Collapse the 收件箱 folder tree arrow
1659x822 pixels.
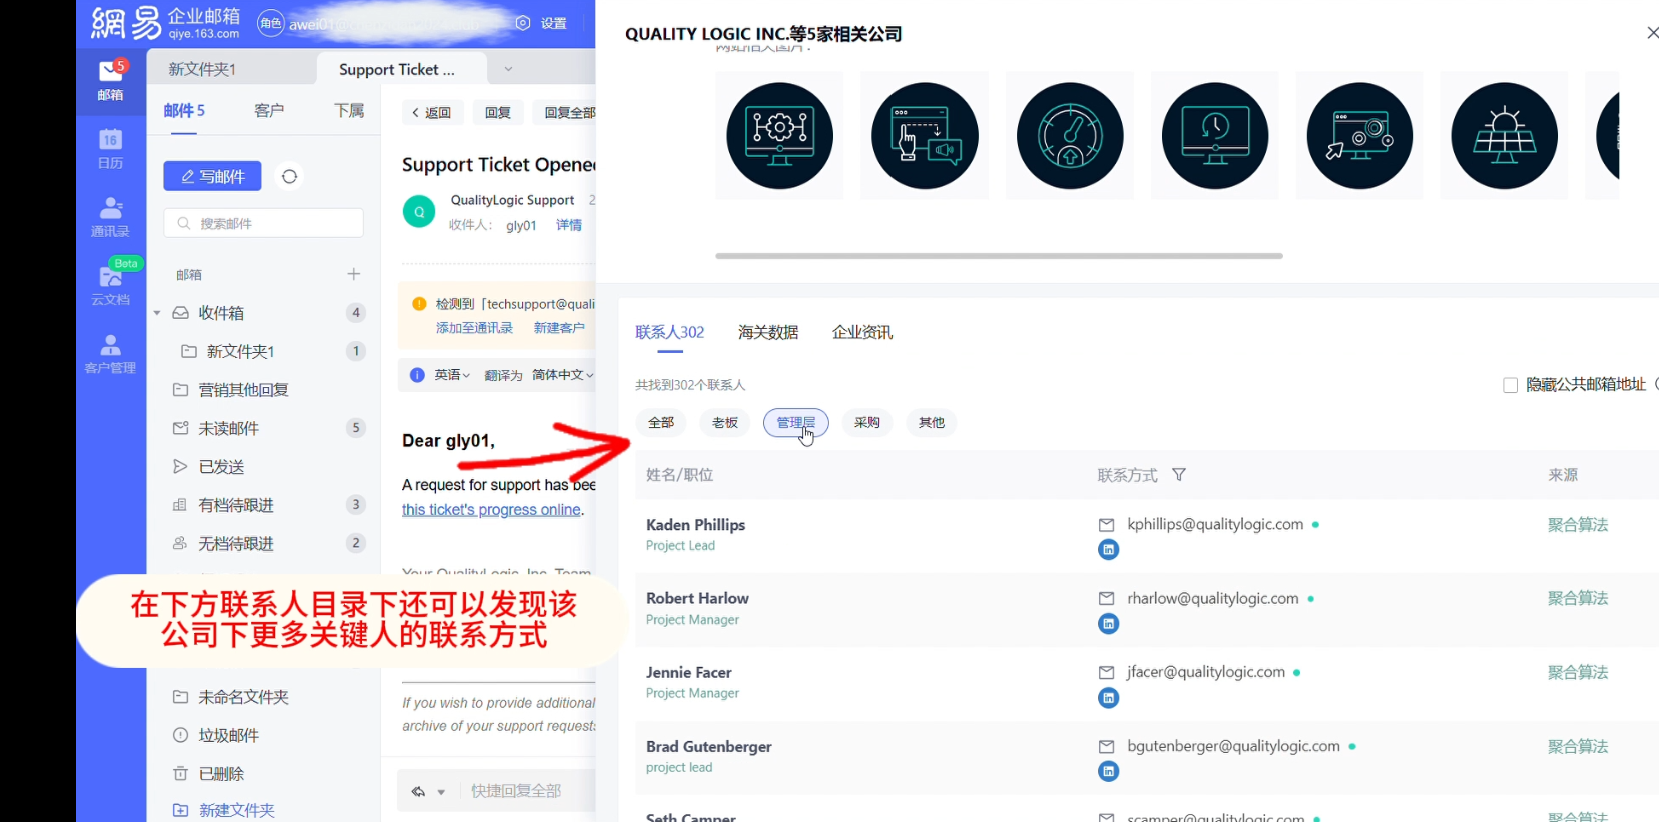(x=157, y=313)
